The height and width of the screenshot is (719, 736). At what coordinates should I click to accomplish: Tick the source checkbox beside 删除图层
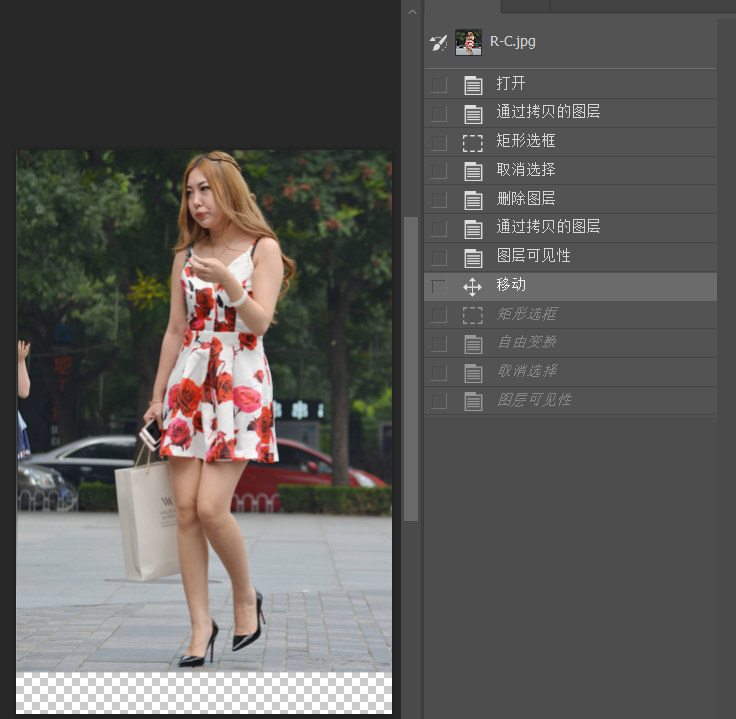pyautogui.click(x=439, y=200)
